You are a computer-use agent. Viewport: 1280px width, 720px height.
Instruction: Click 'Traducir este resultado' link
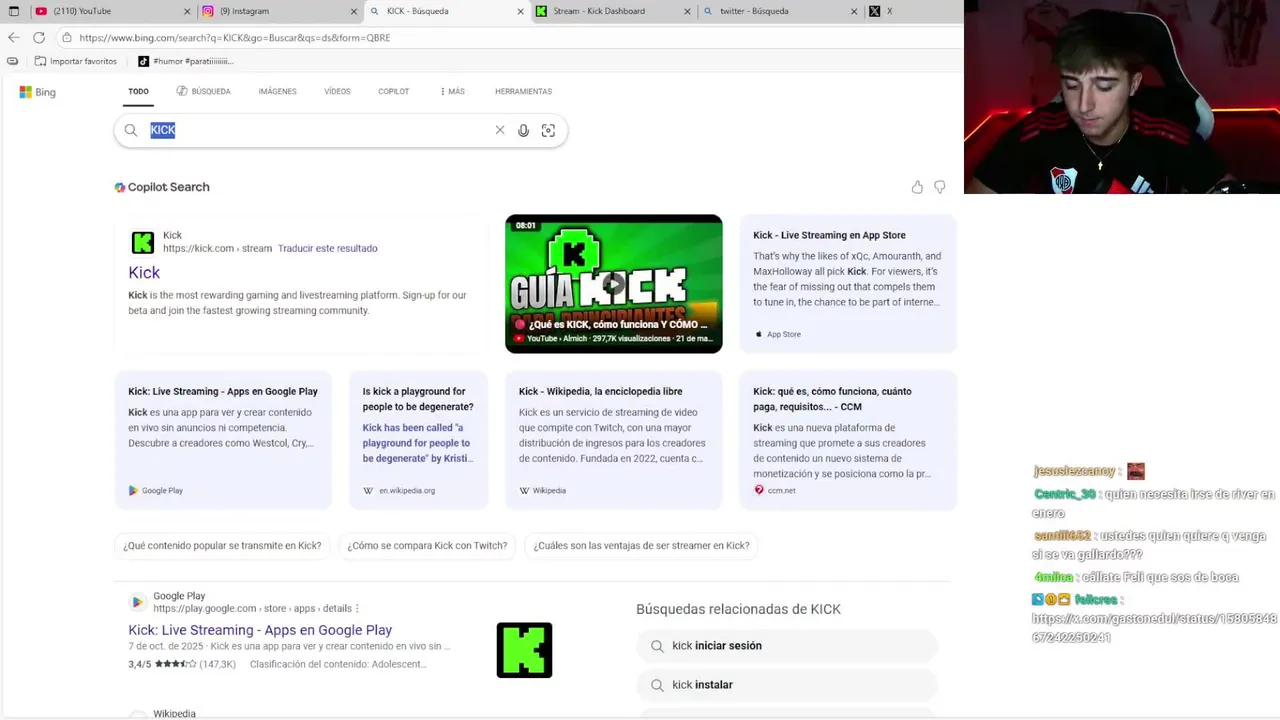tap(327, 248)
